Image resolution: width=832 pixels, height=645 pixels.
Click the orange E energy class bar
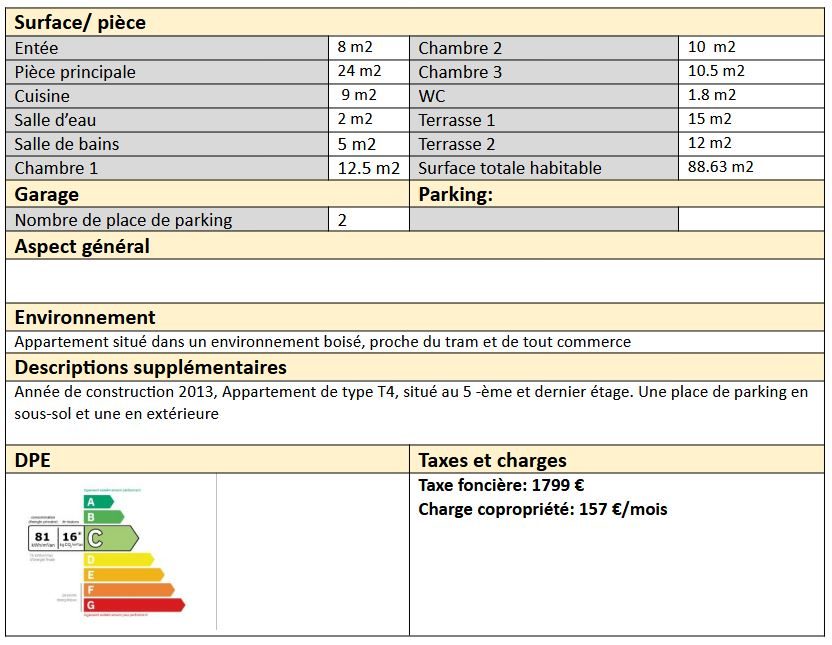point(124,574)
